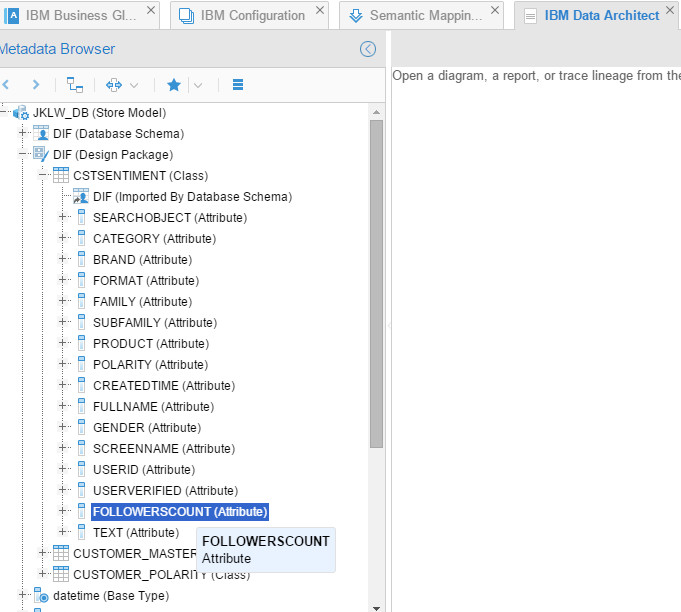Open the list menu icon
The image size is (681, 612).
click(x=238, y=85)
